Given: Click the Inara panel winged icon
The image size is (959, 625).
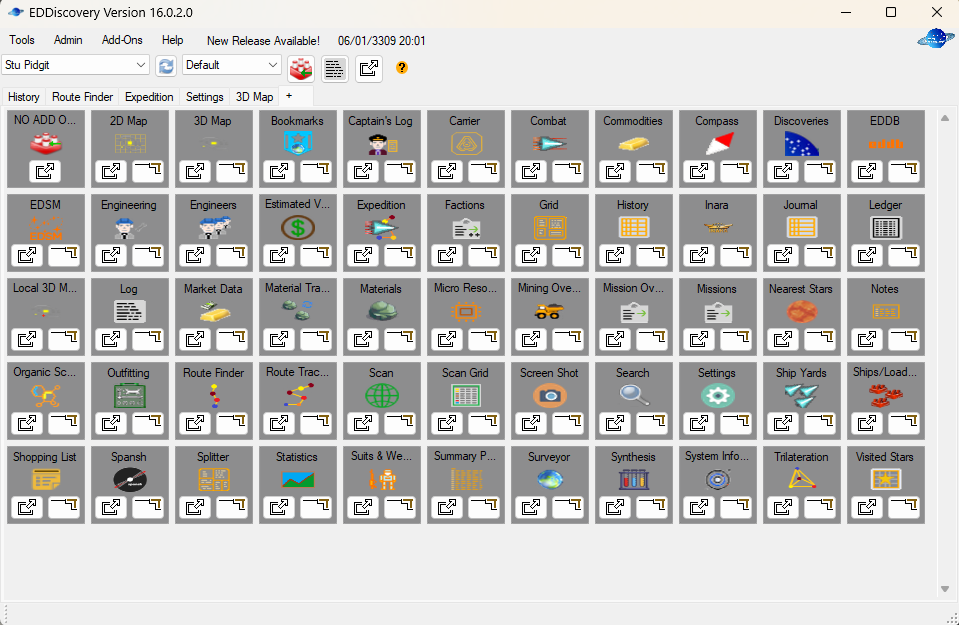Looking at the screenshot, I should [718, 227].
